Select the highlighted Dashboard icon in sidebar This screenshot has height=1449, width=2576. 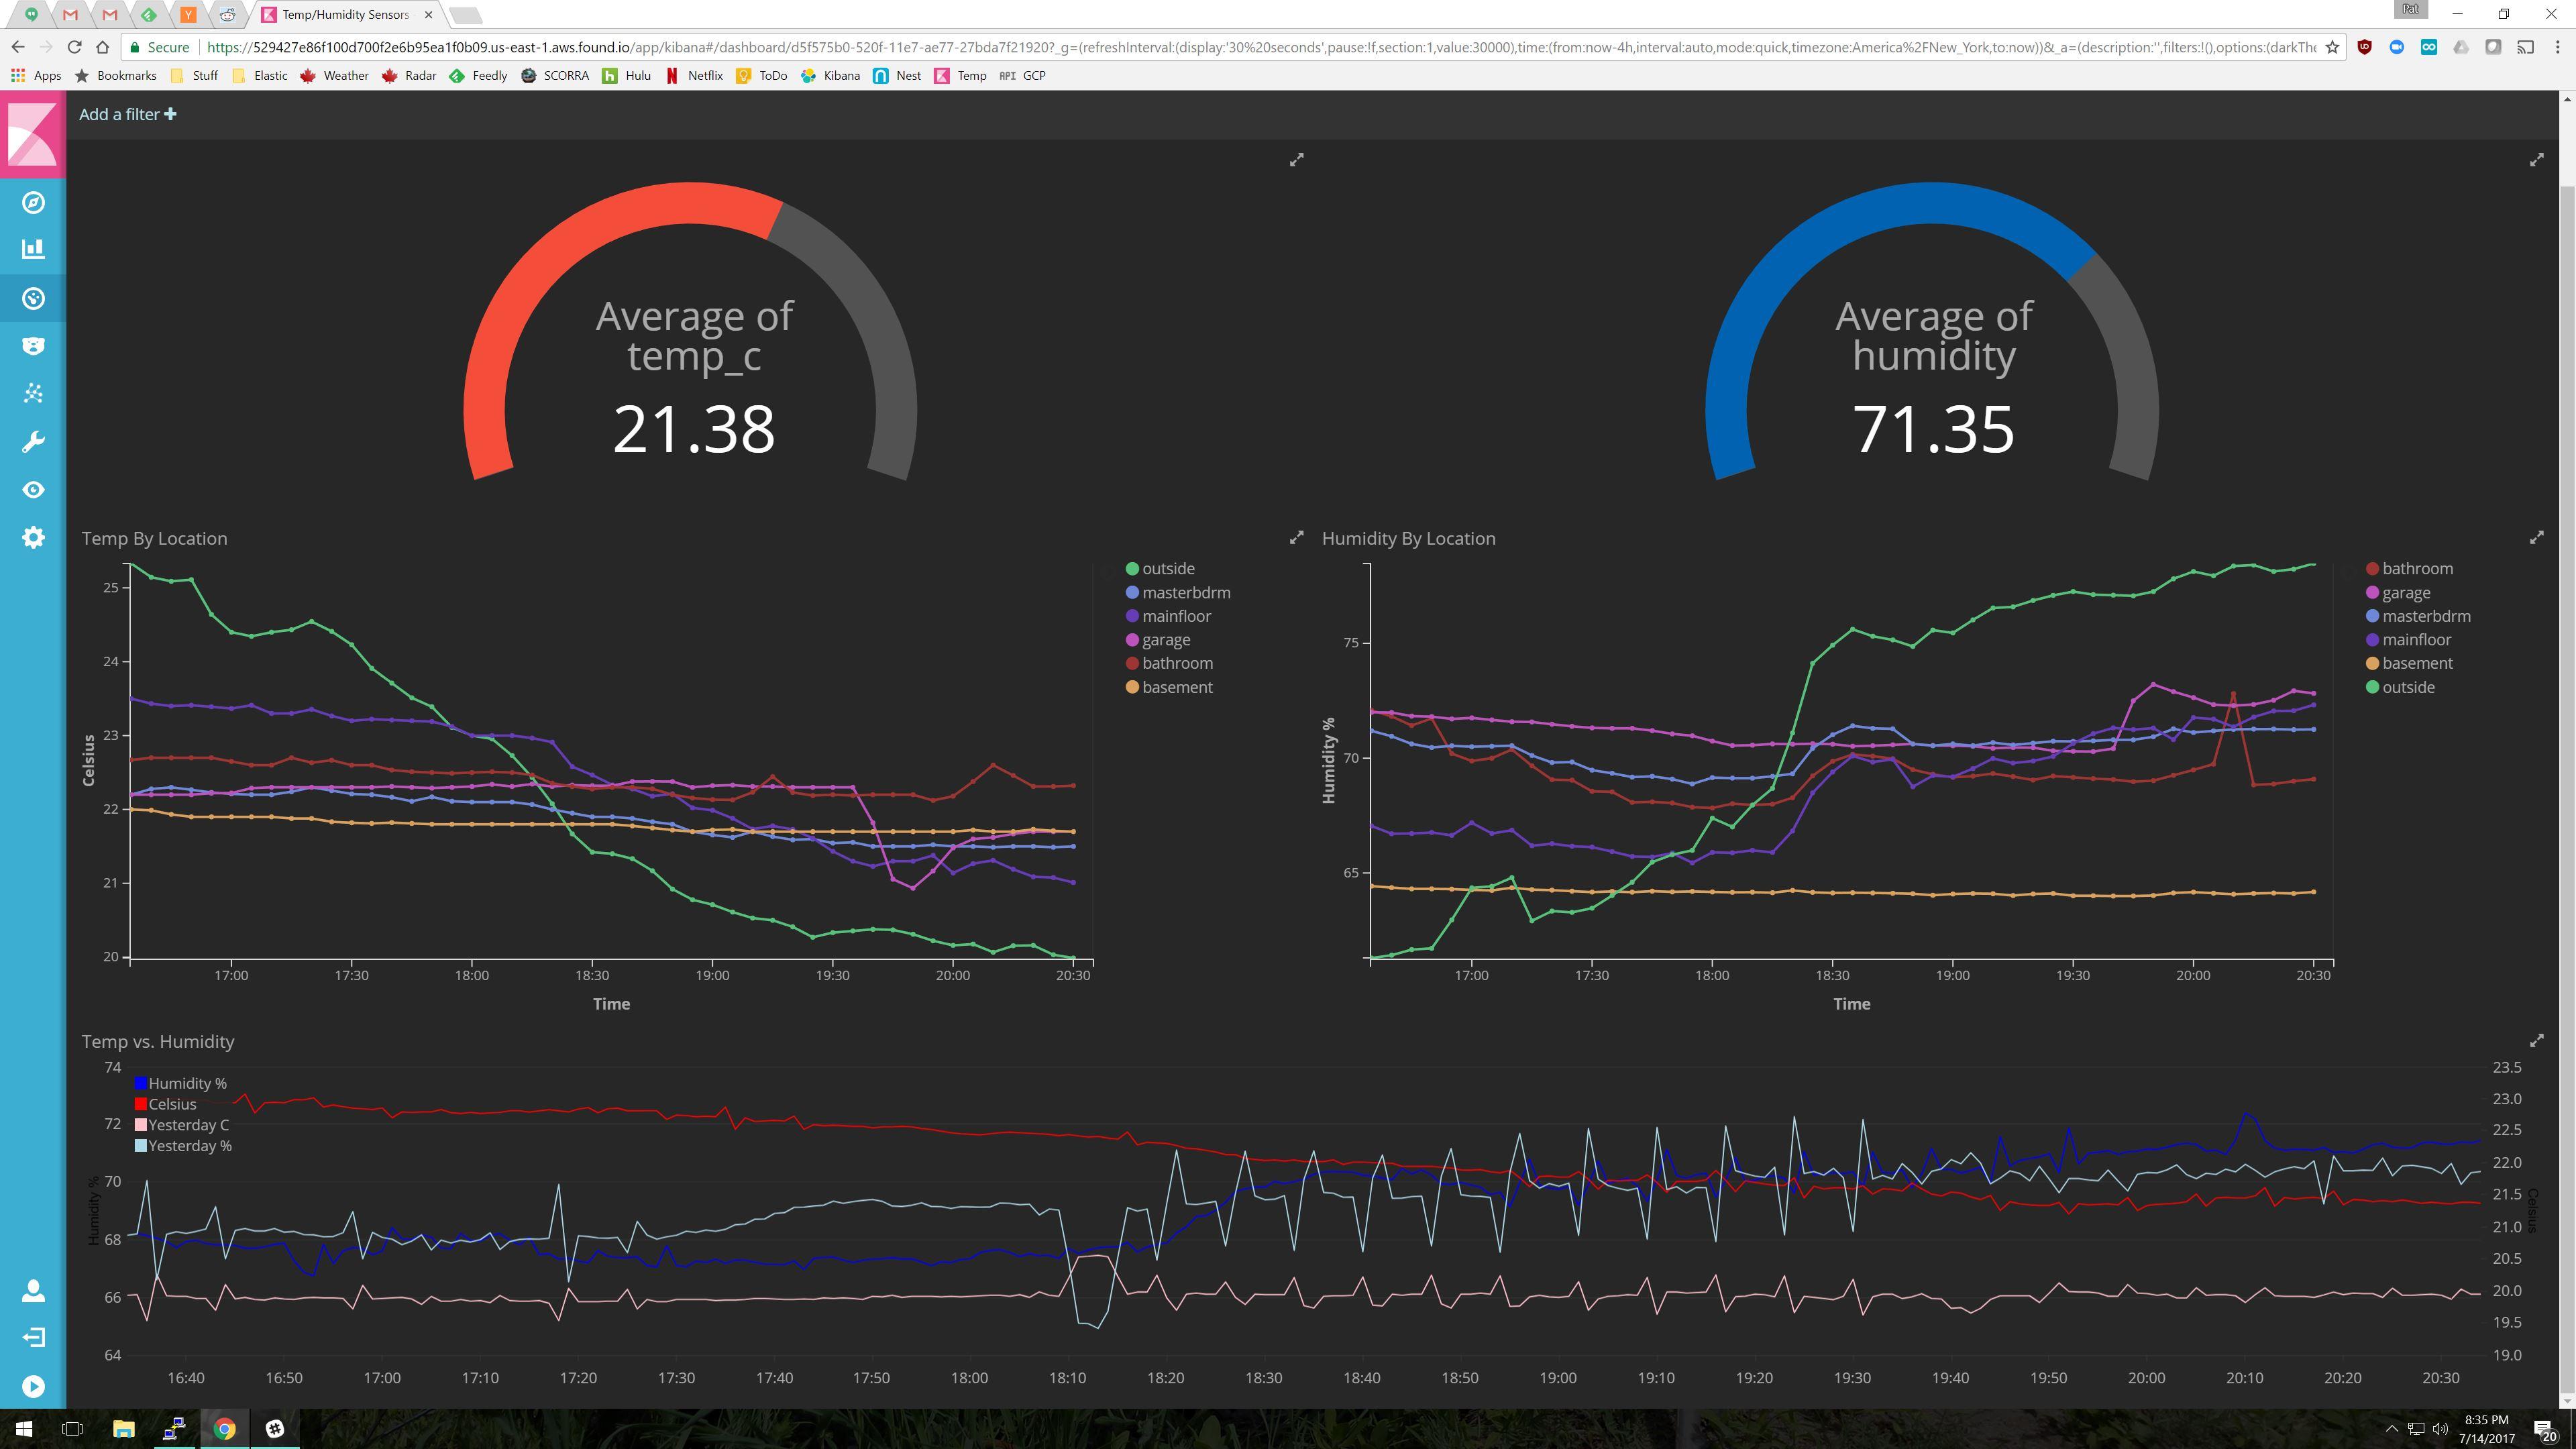pyautogui.click(x=33, y=297)
